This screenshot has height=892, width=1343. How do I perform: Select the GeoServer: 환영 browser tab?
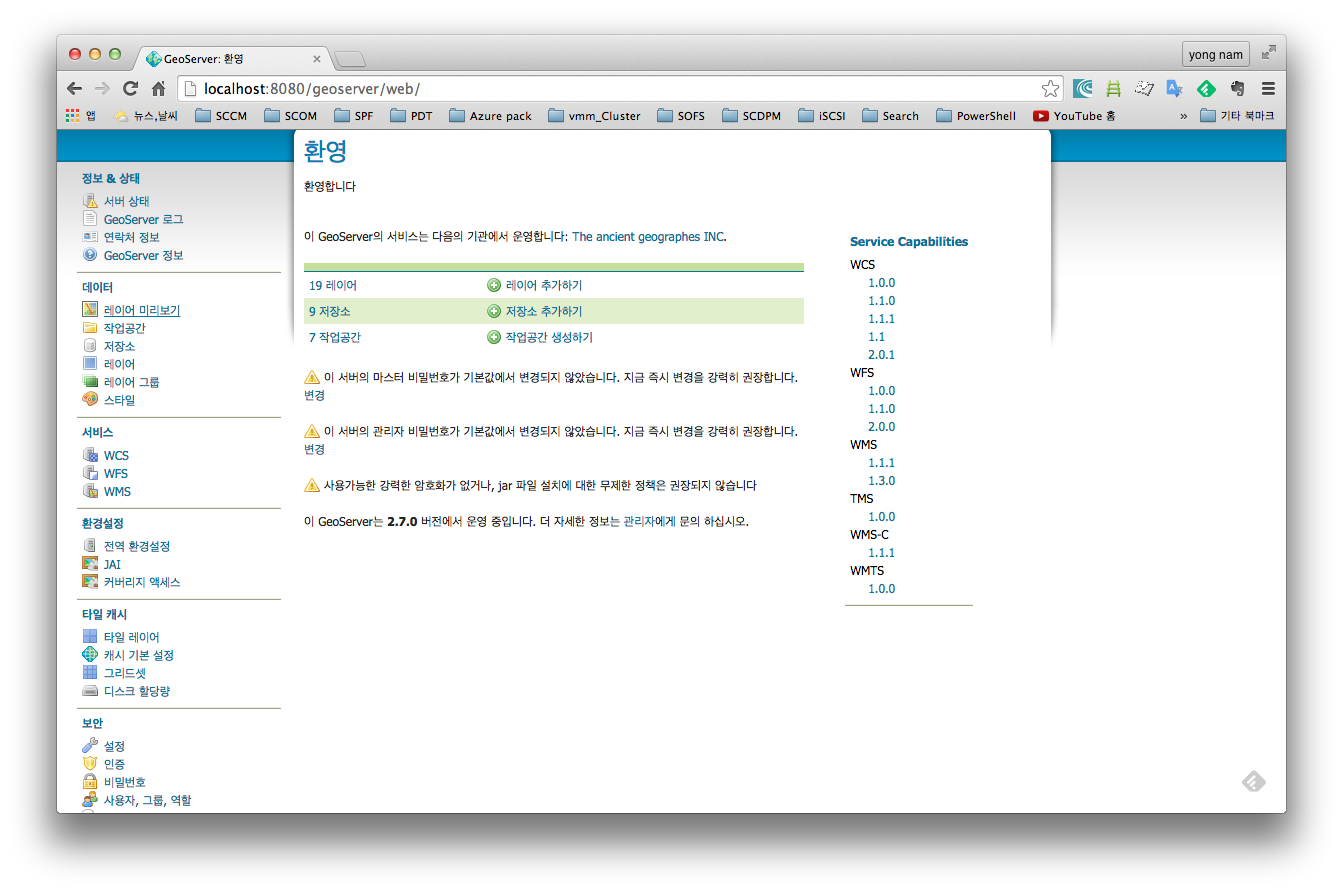[232, 59]
